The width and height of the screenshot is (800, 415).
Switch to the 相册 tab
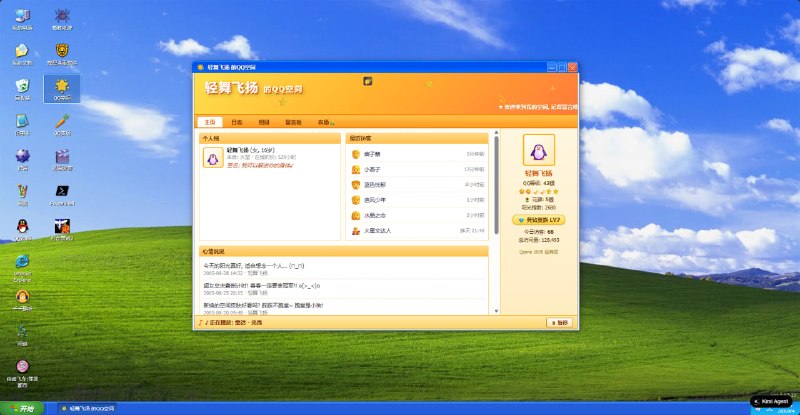tap(264, 123)
